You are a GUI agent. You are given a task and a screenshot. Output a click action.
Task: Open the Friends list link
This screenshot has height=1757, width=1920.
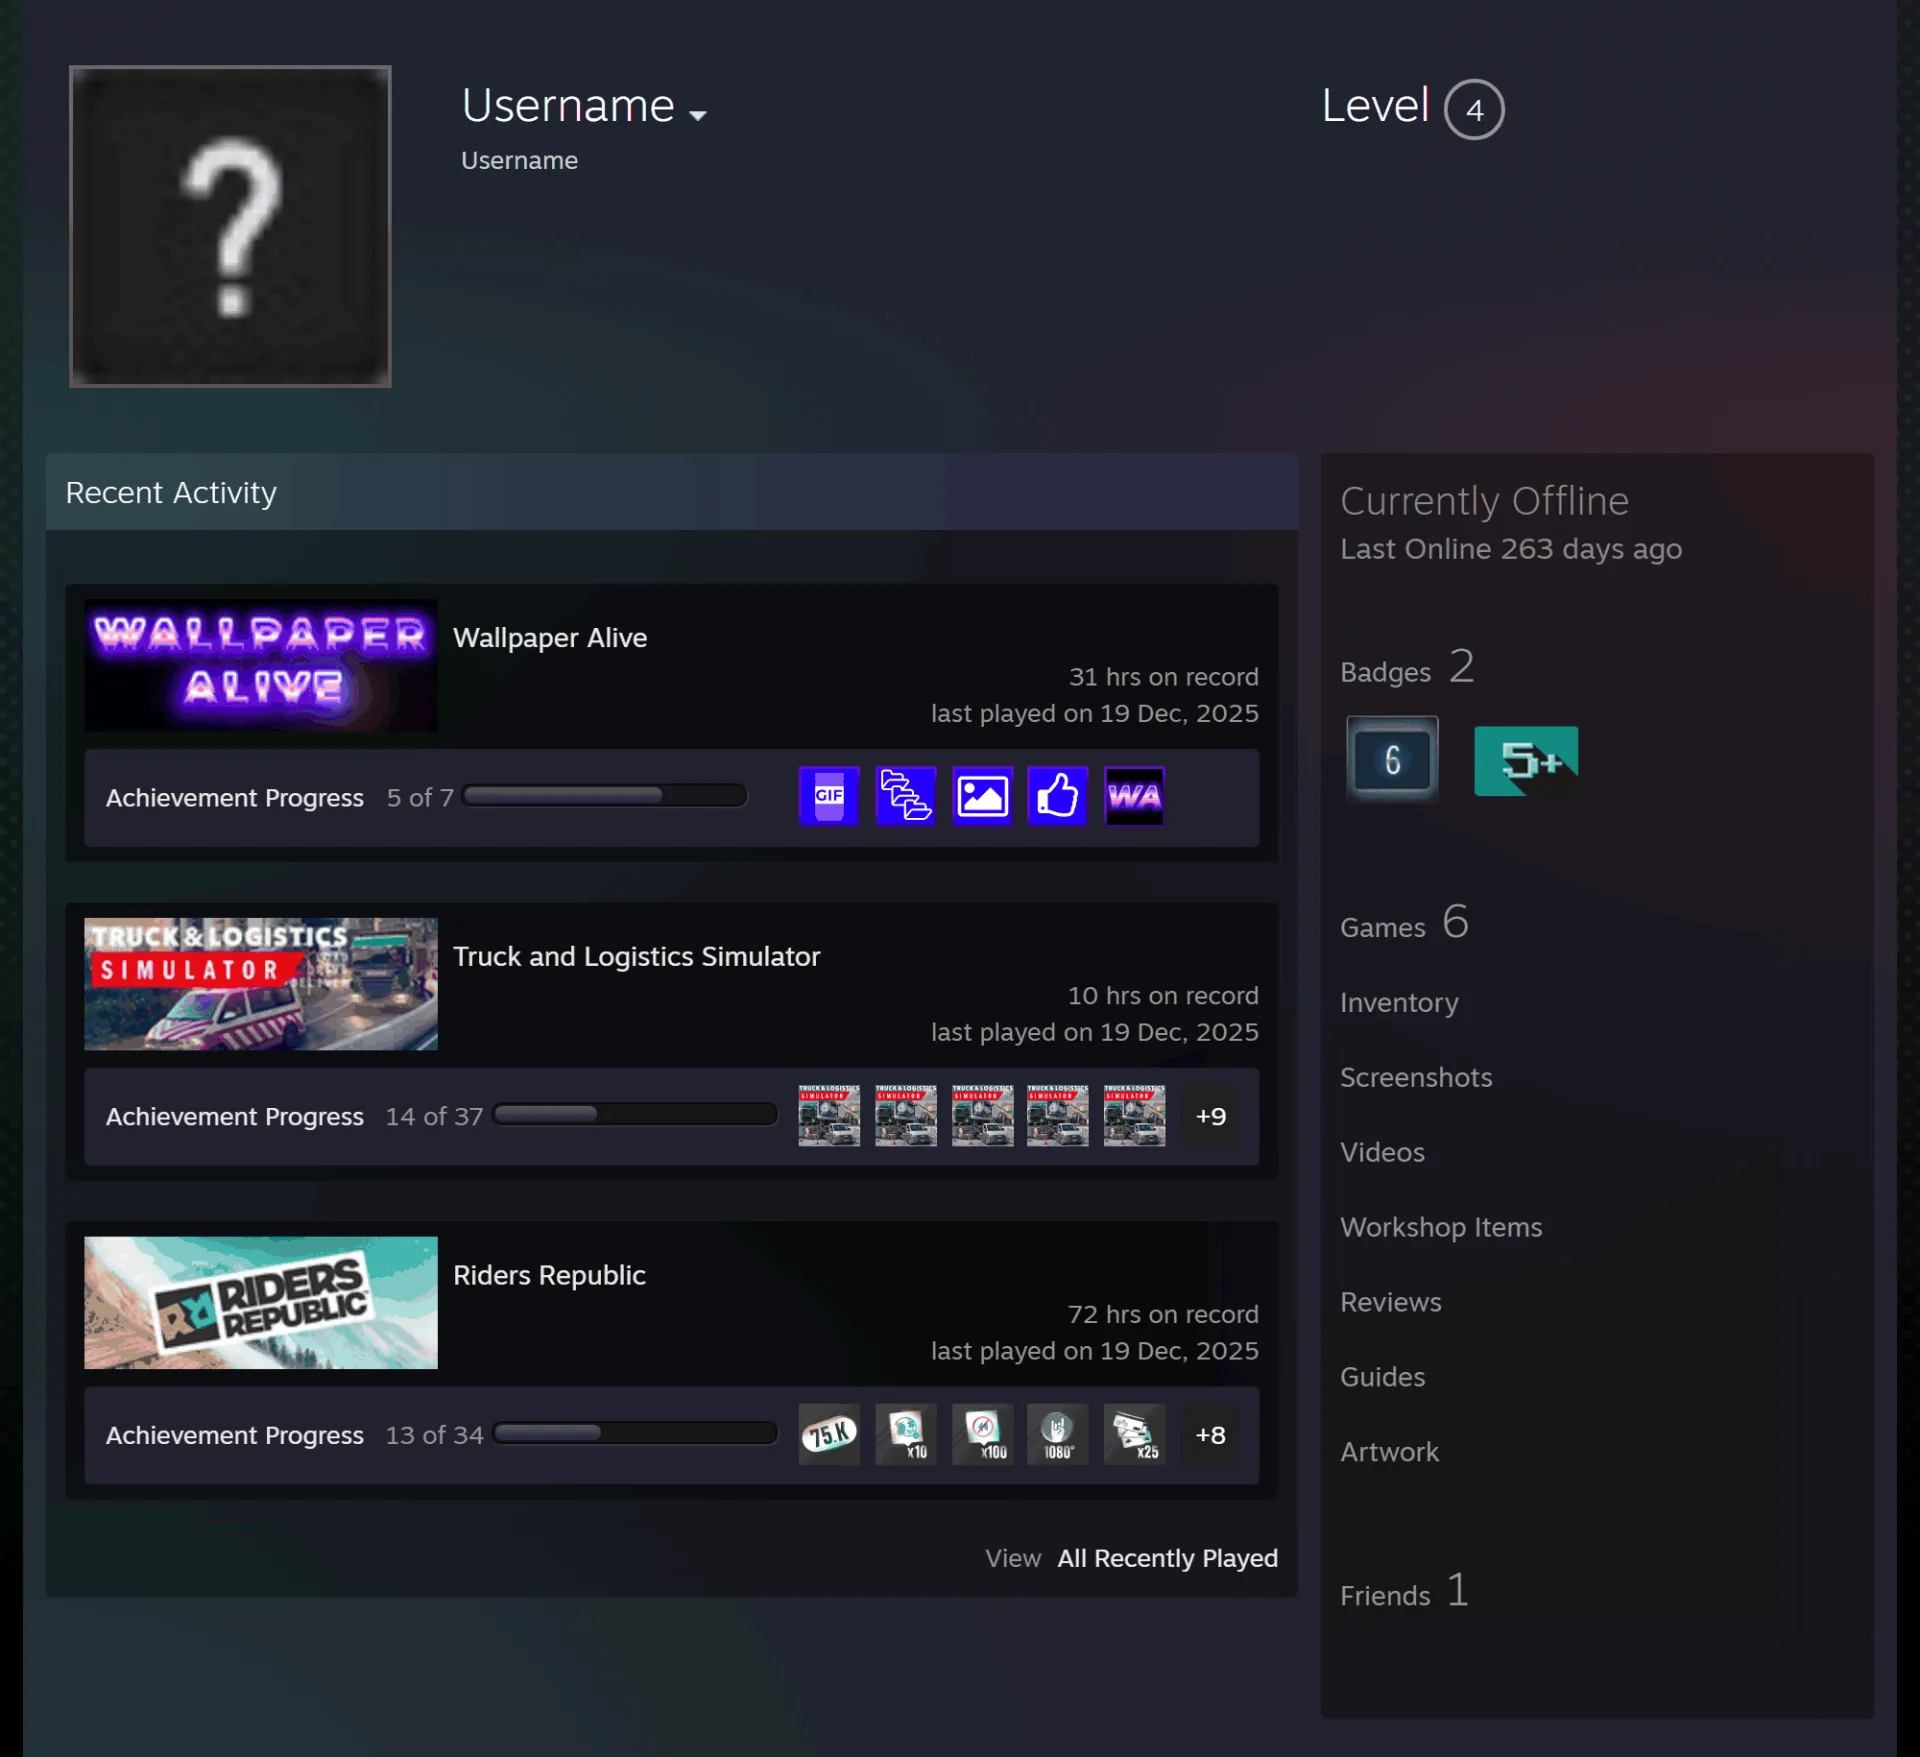[x=1404, y=1592]
